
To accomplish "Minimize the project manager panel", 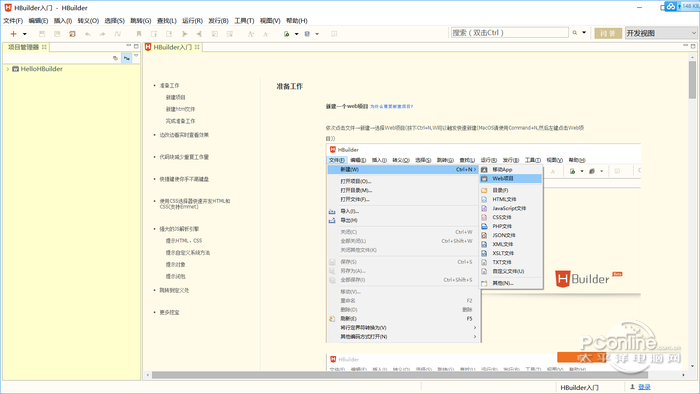I will point(129,46).
